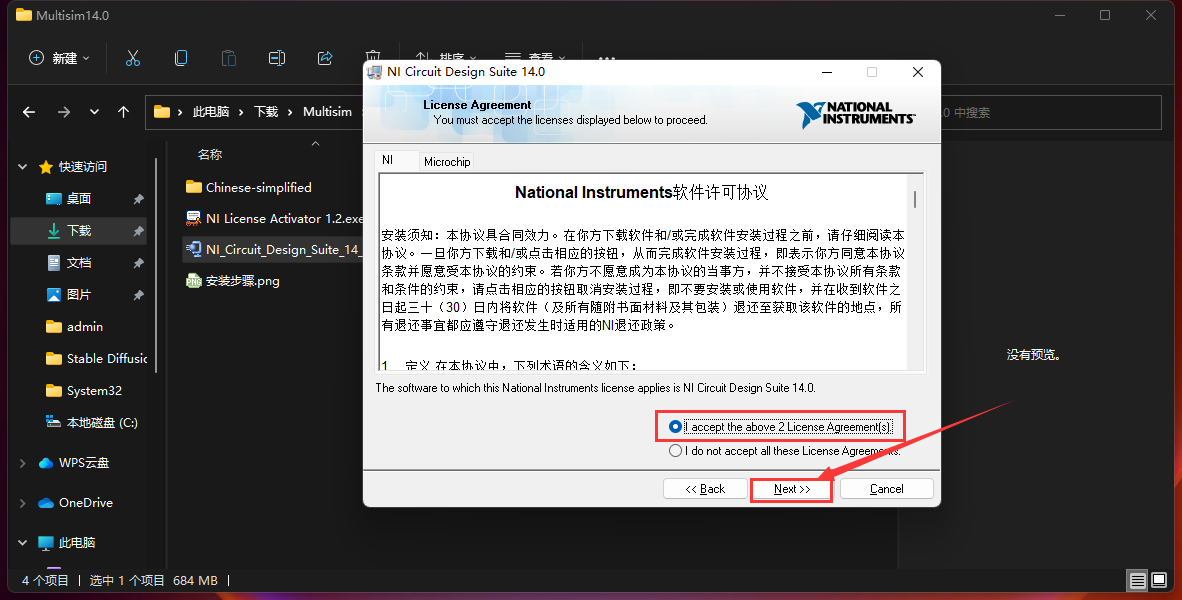Open 桌面 in quick access
1182x600 pixels.
[x=79, y=198]
